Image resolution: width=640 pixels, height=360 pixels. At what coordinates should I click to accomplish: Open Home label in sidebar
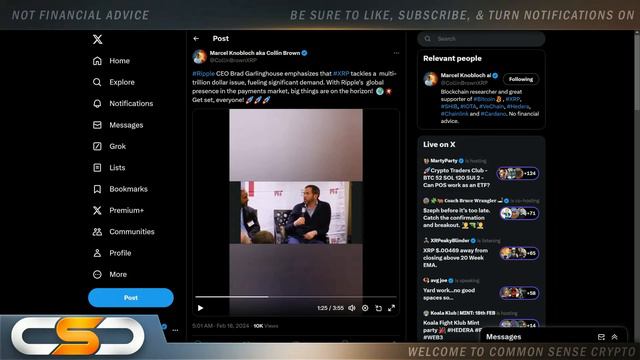119,61
